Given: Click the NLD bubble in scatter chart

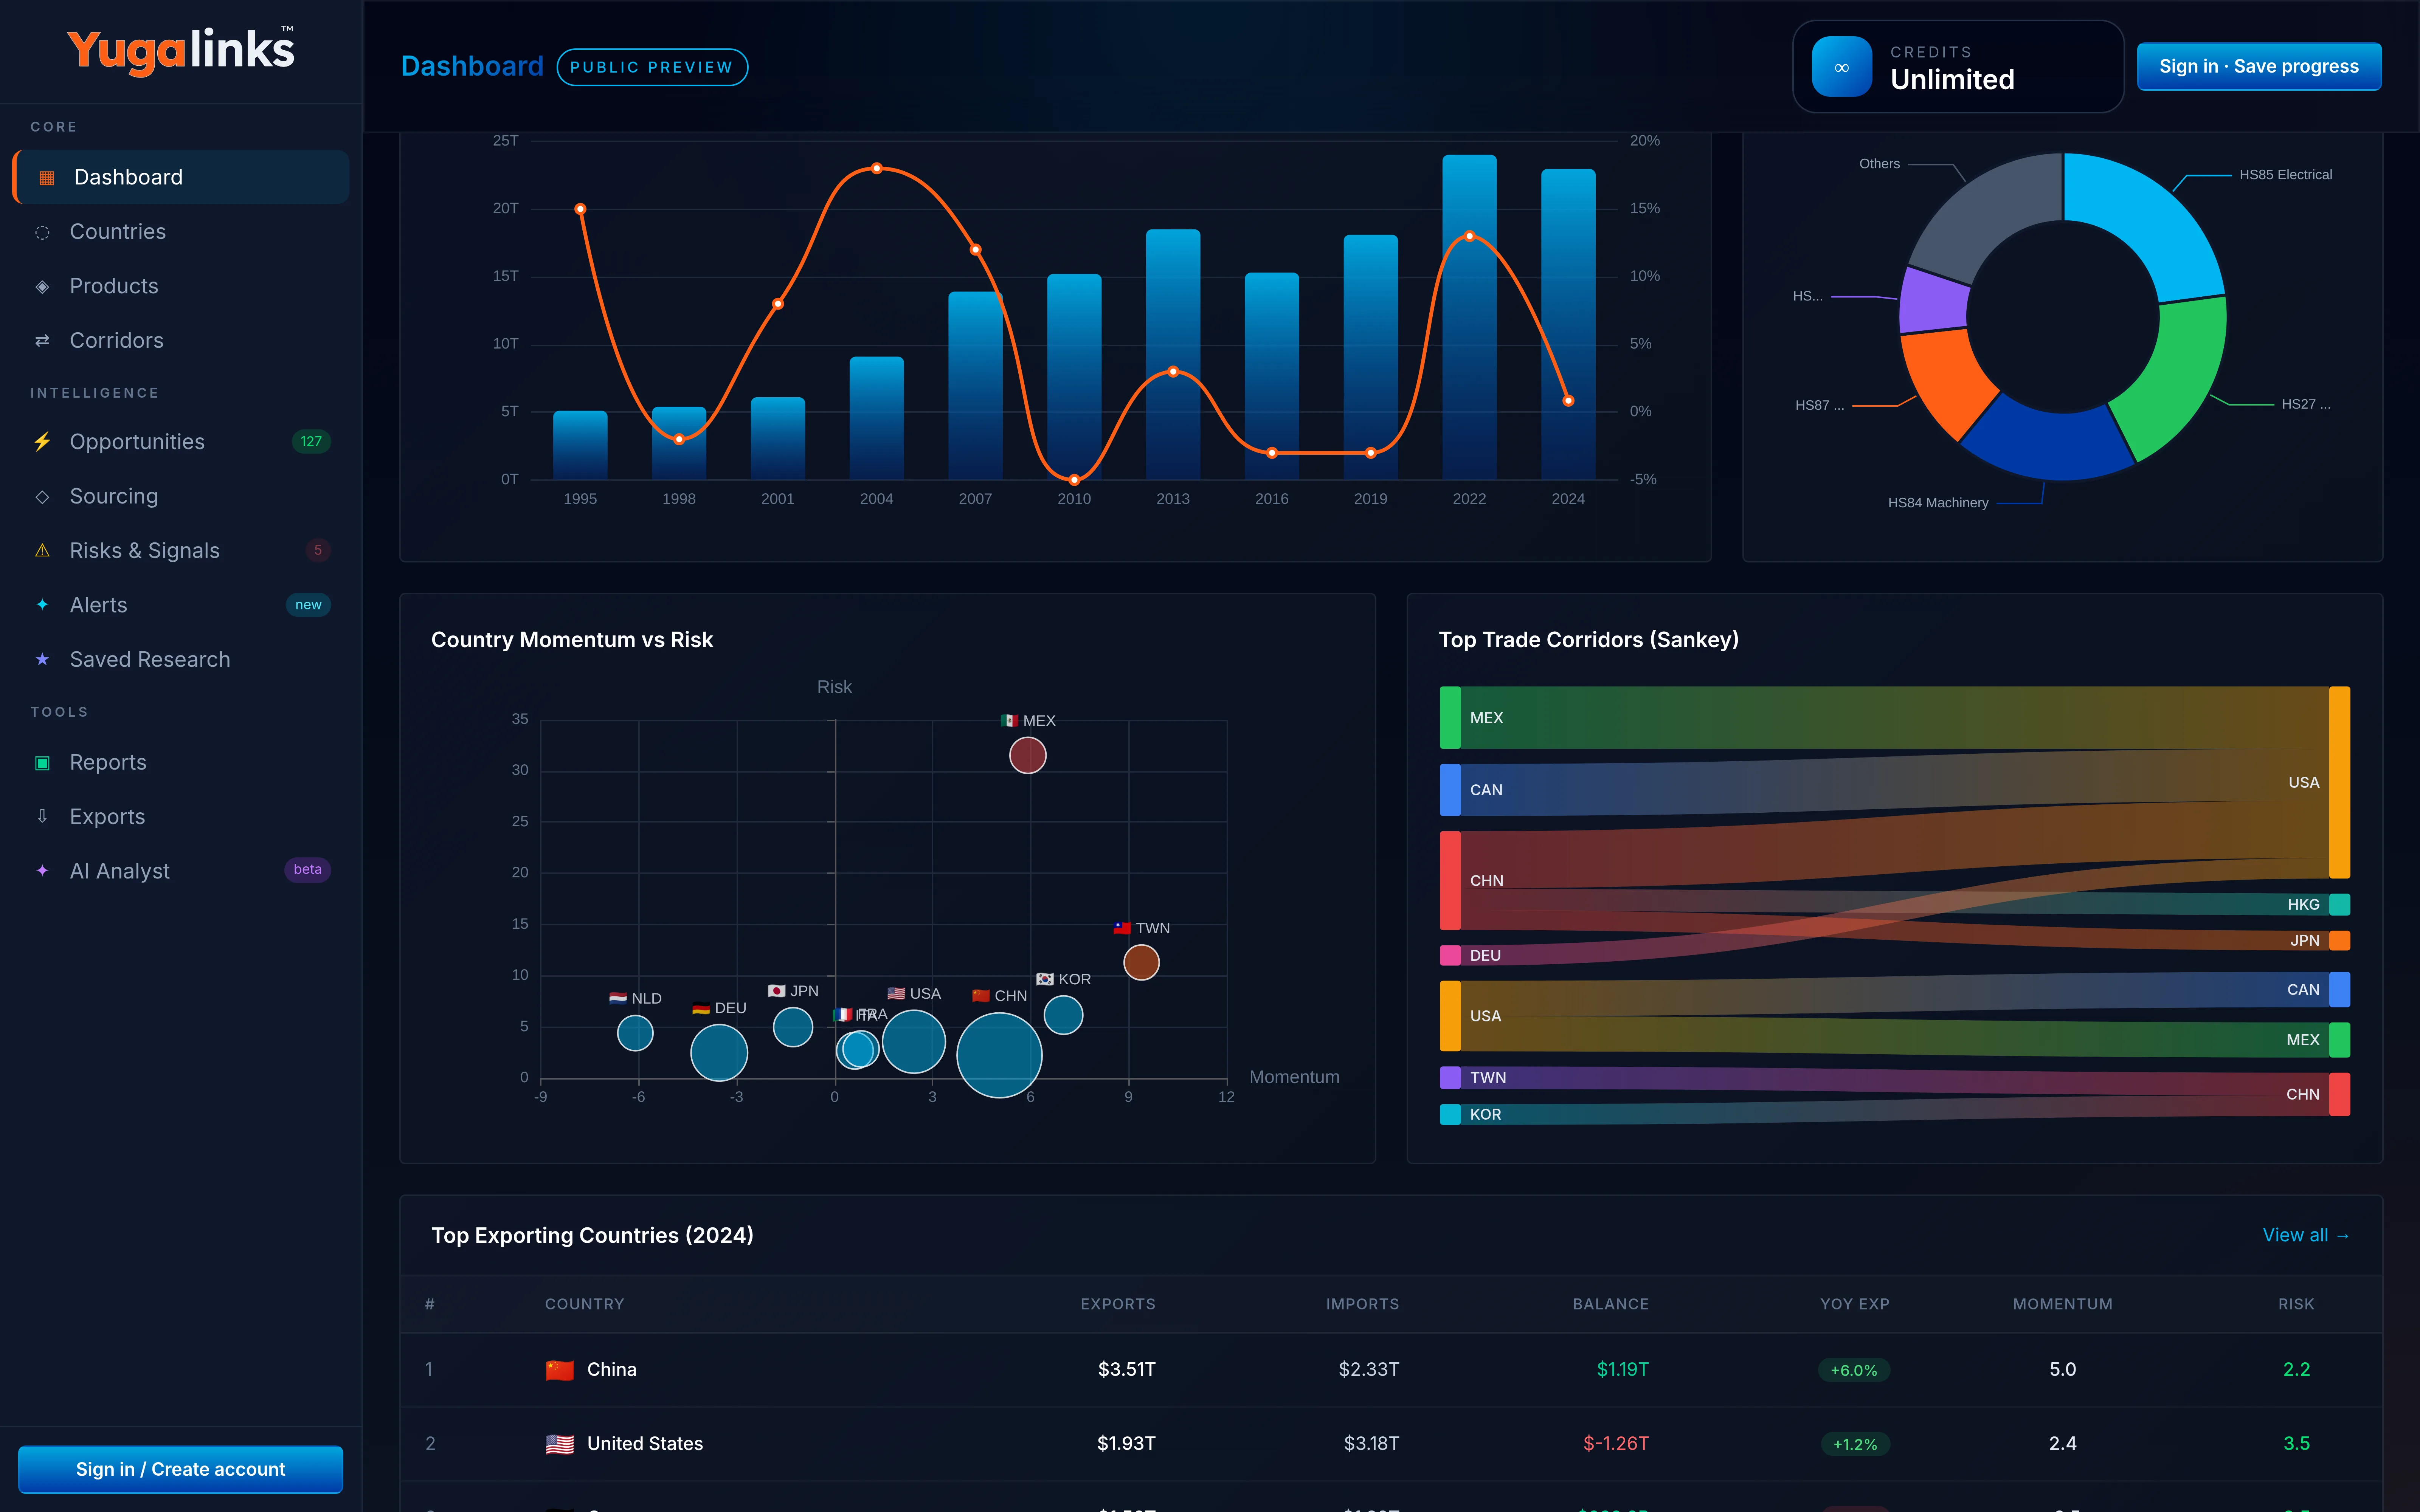Looking at the screenshot, I should point(635,1033).
